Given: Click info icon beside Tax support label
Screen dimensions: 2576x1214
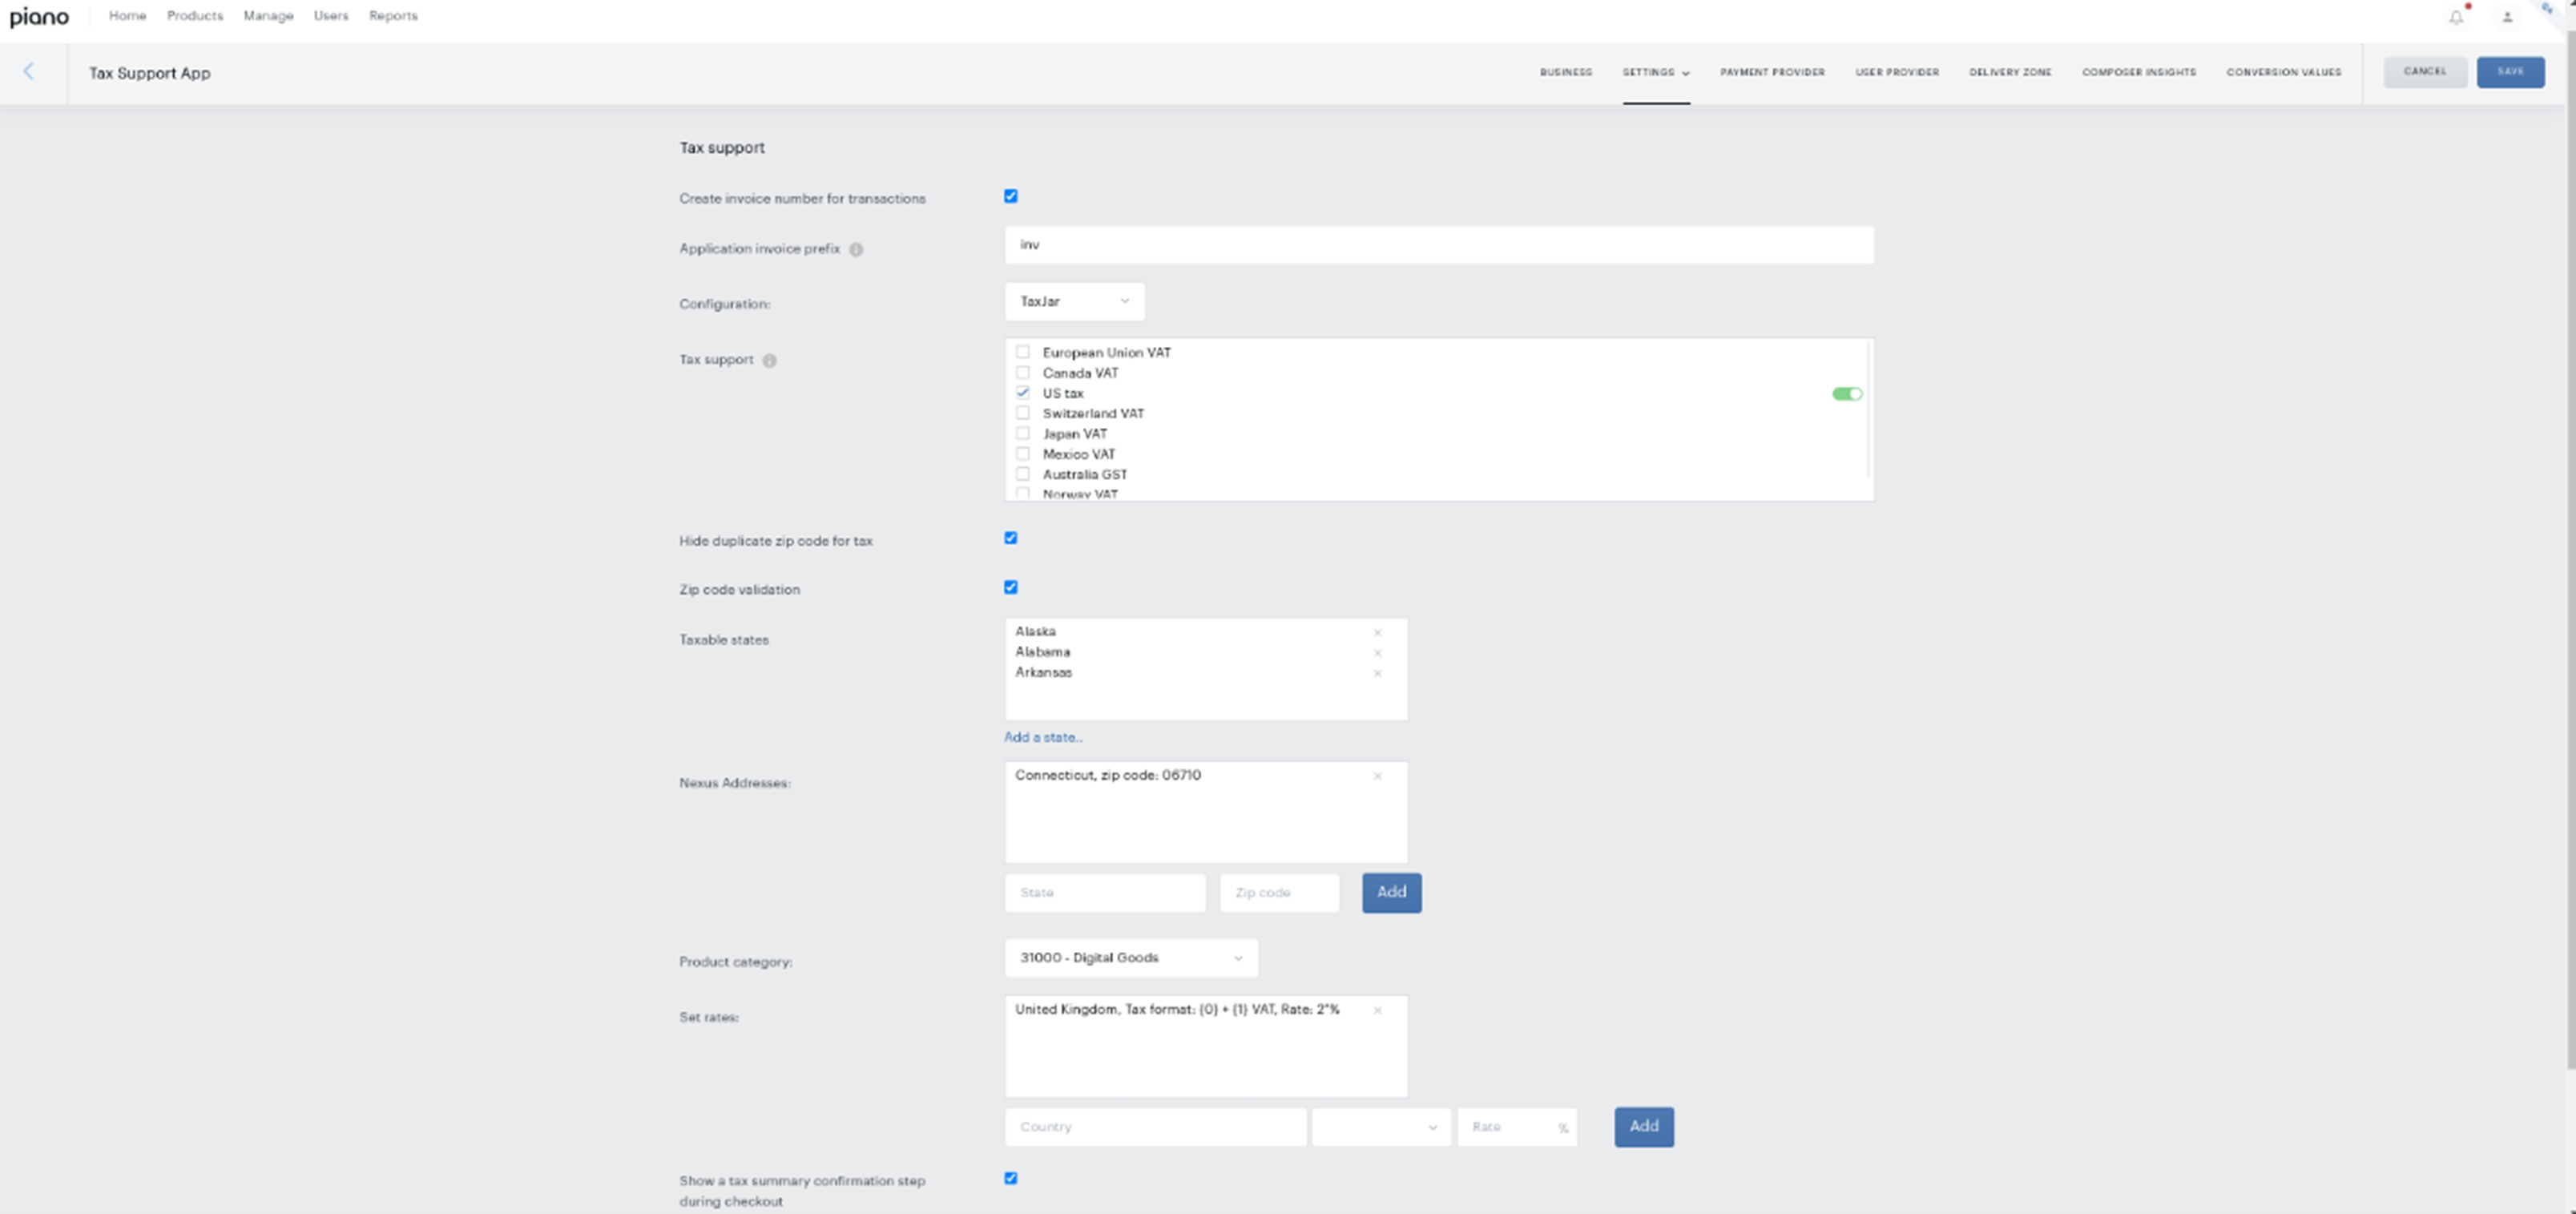Looking at the screenshot, I should point(769,360).
